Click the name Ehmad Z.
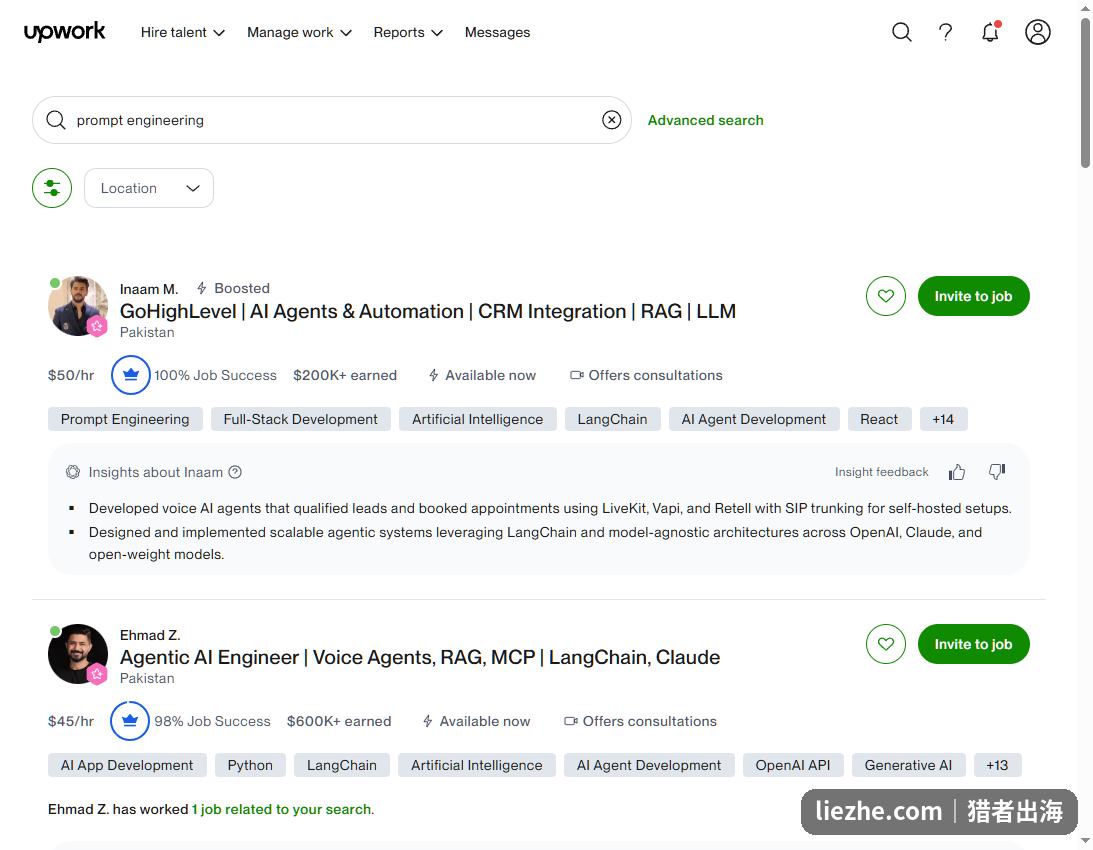This screenshot has height=850, width=1093. (x=150, y=635)
